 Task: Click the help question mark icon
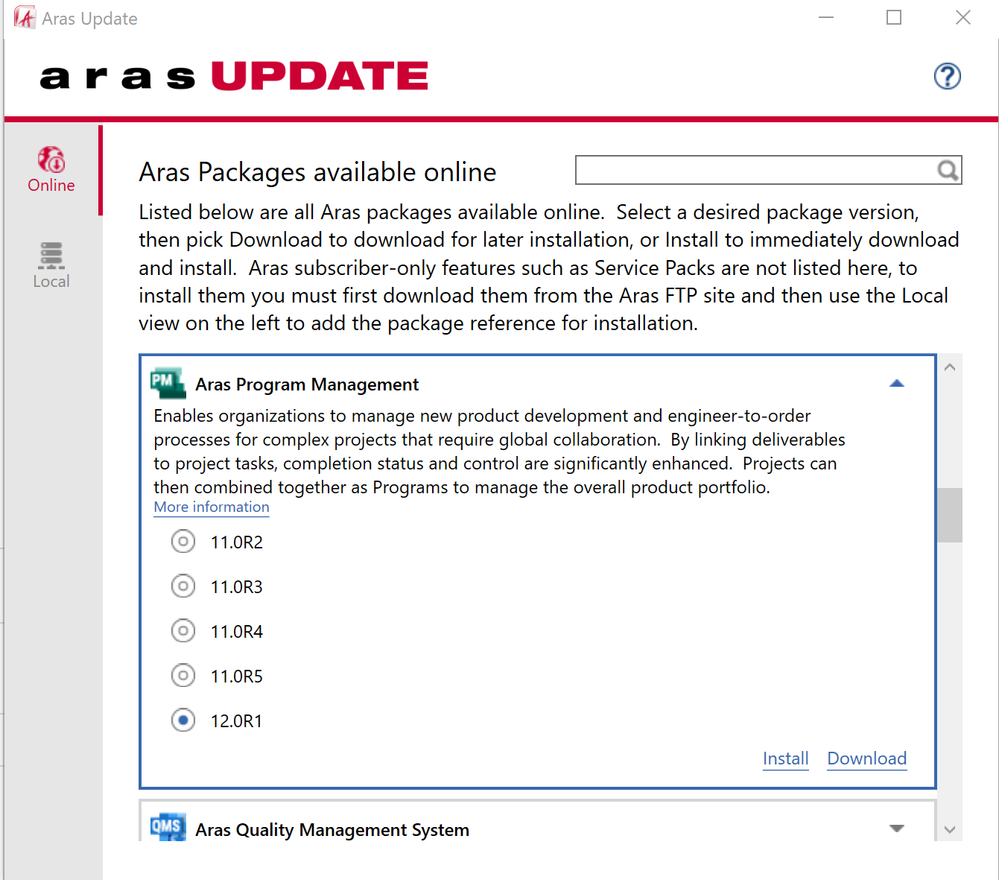click(946, 76)
